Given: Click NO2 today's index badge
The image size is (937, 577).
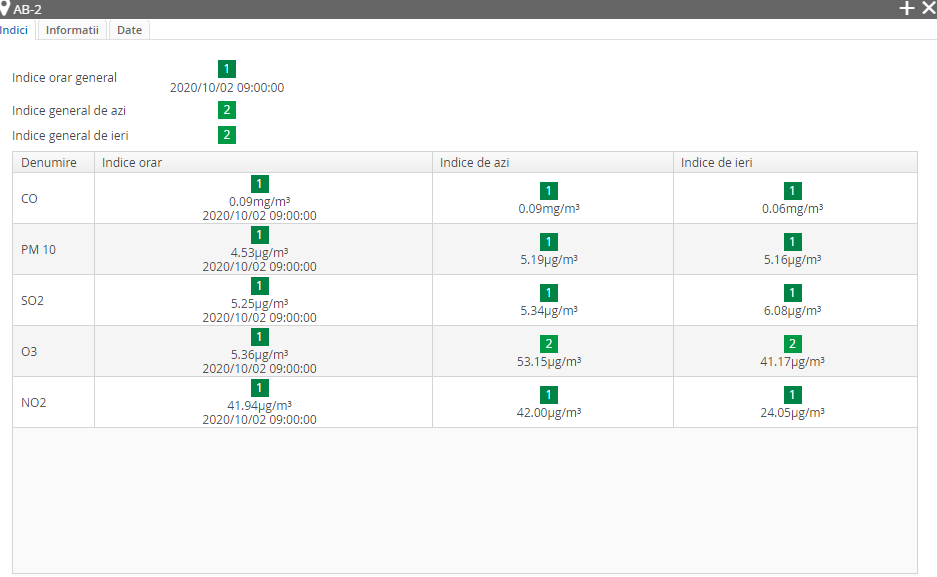Looking at the screenshot, I should (x=549, y=395).
